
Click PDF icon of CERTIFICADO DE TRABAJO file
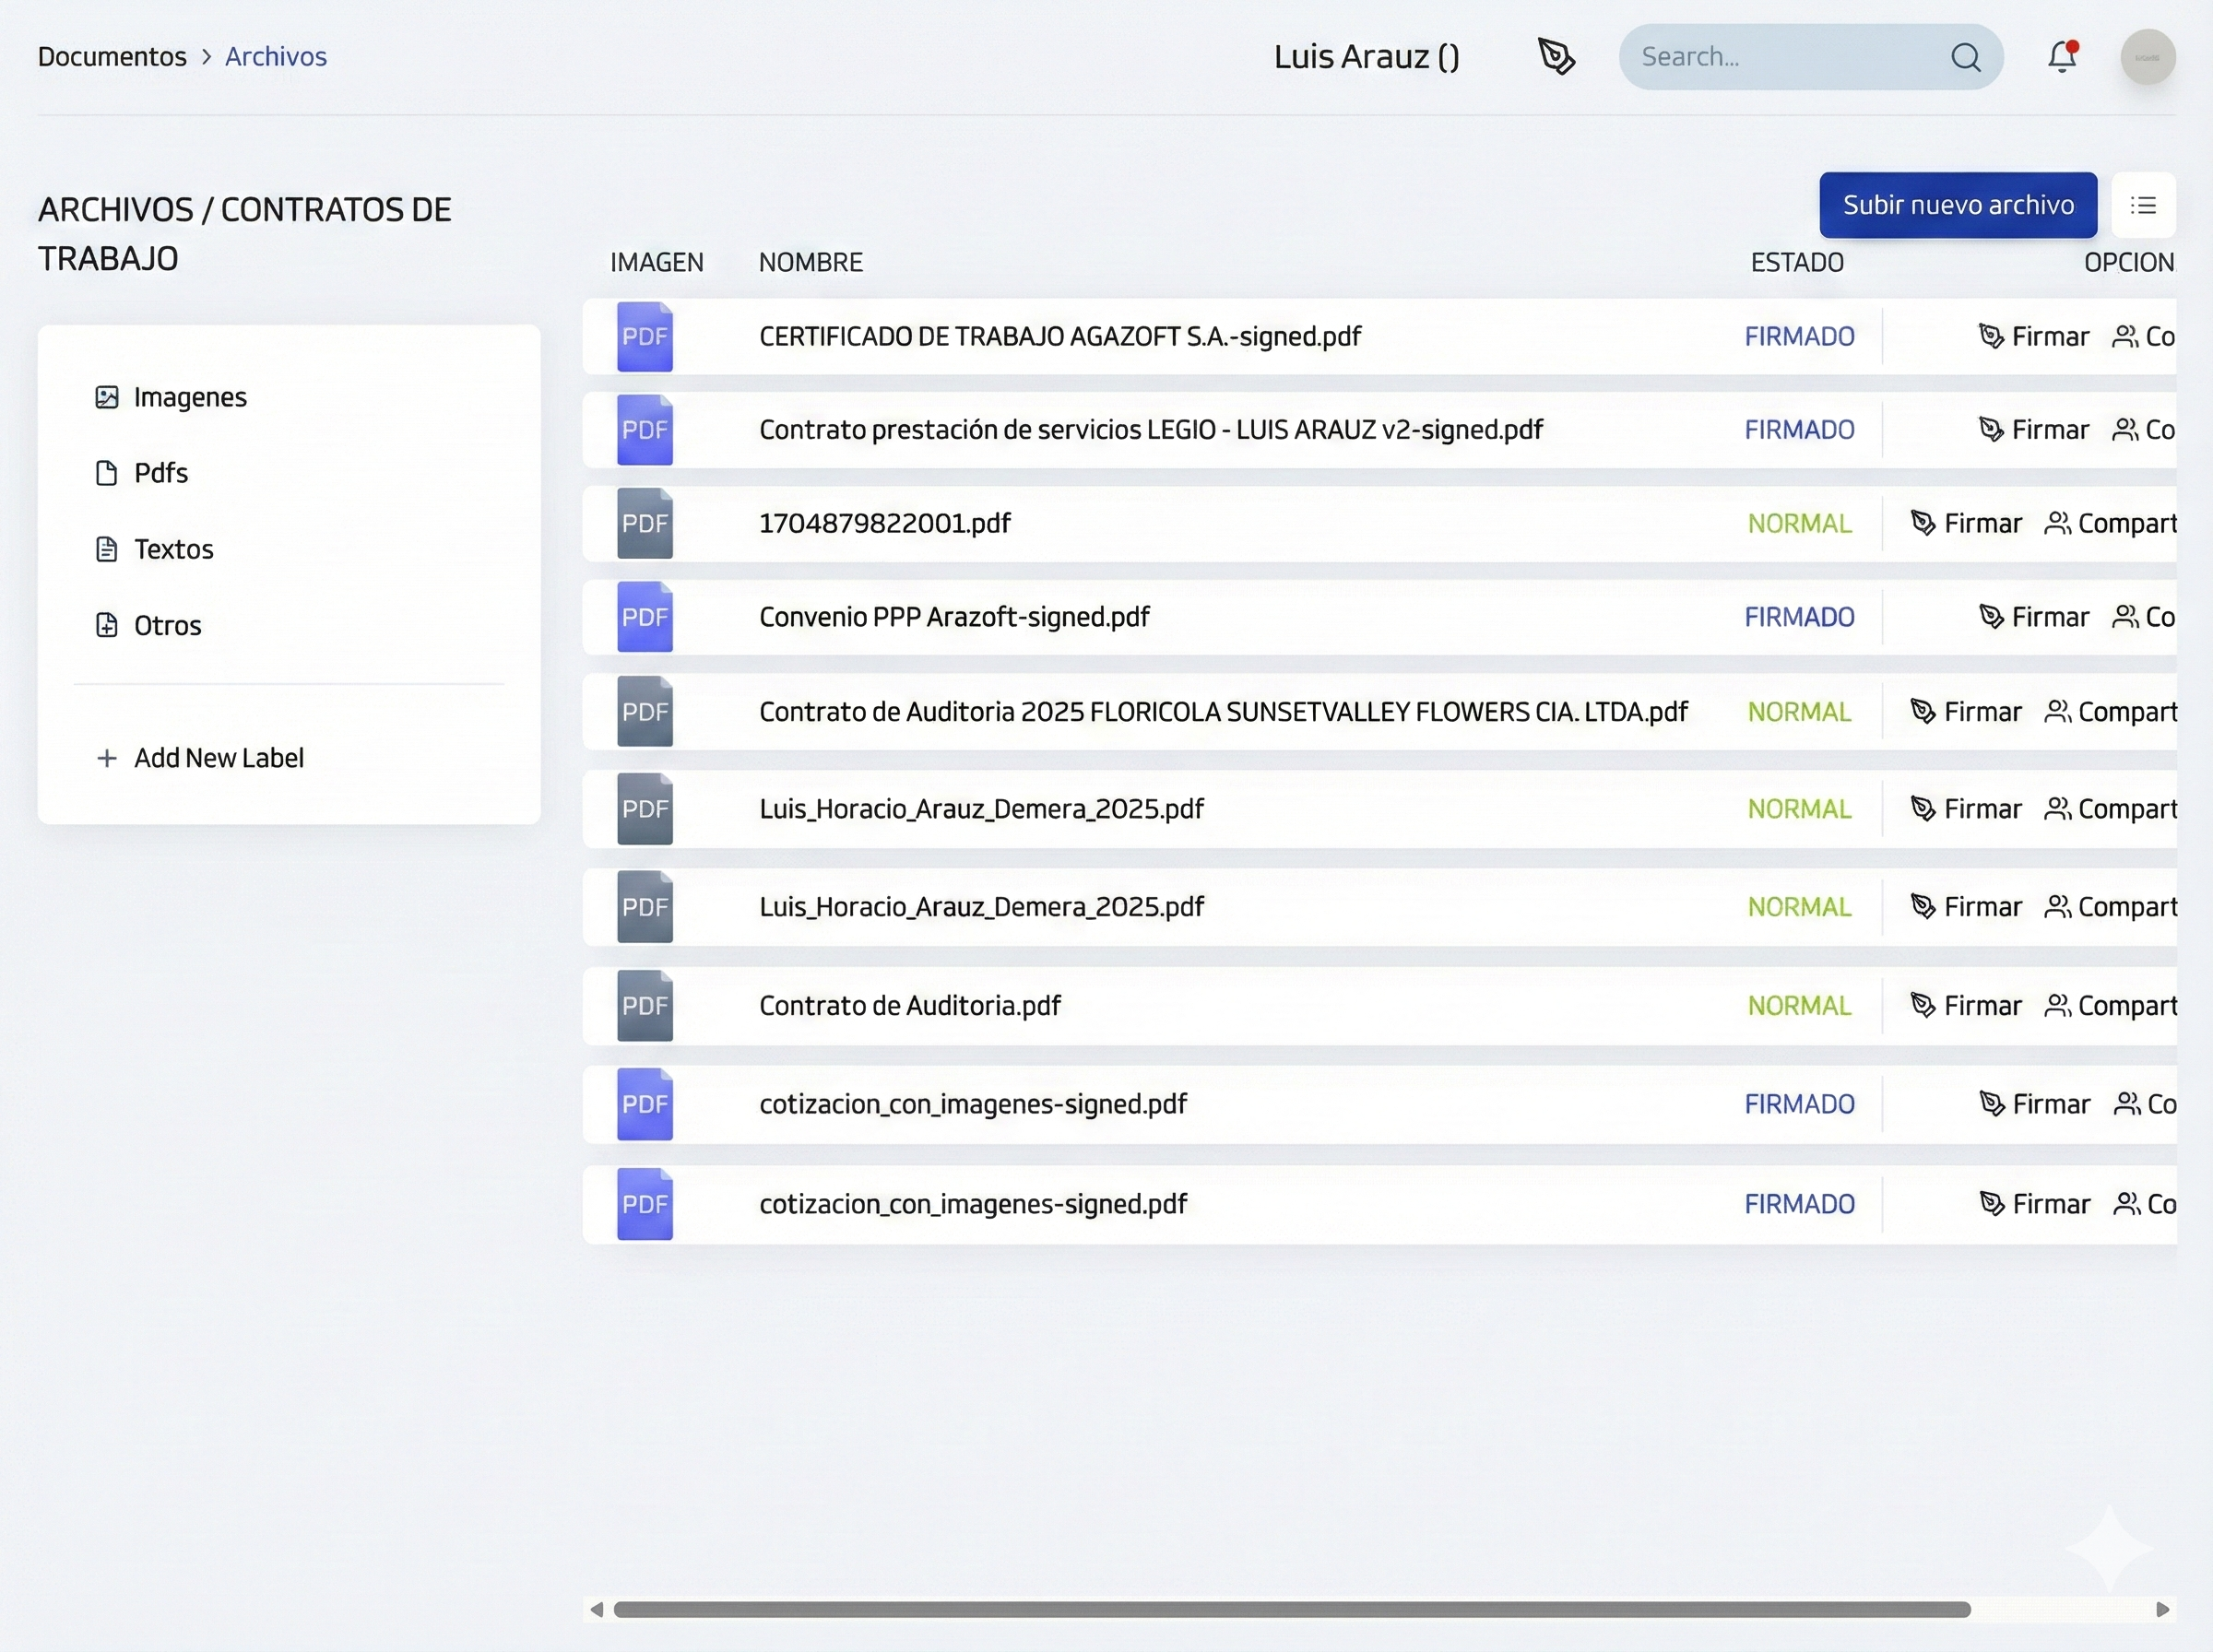coord(644,337)
